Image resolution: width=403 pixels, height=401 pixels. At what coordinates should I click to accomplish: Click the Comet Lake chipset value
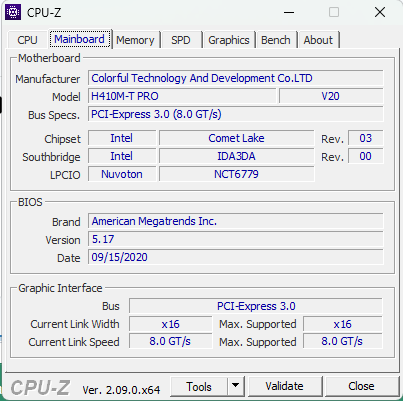(x=237, y=138)
